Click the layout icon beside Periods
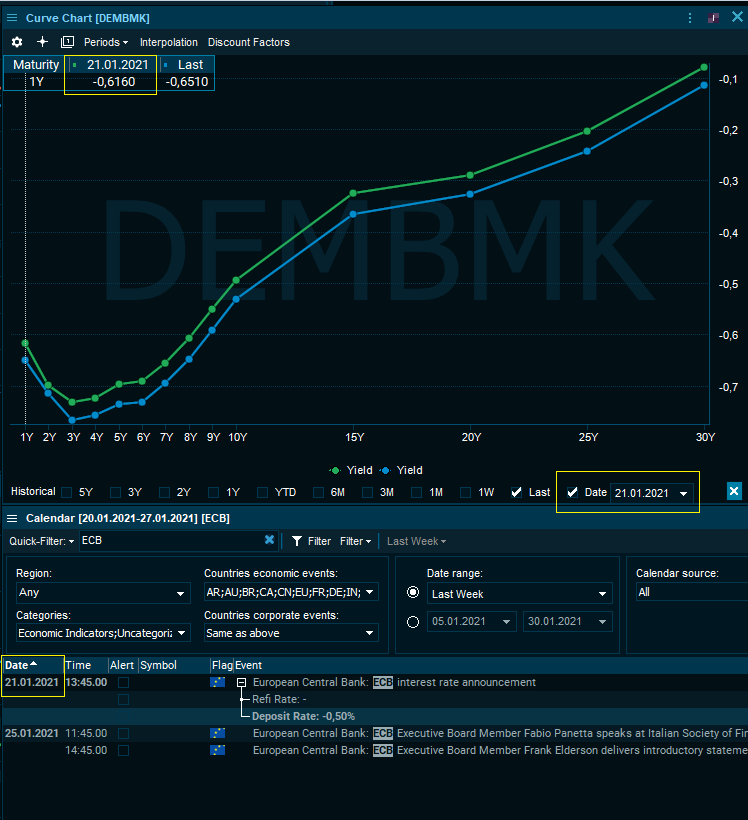 67,42
